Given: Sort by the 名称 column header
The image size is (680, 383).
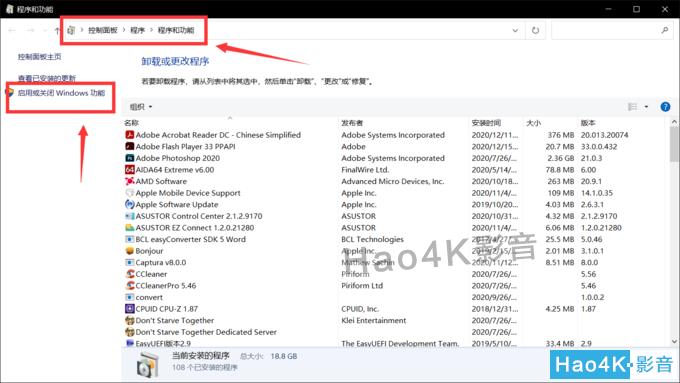Looking at the screenshot, I should (x=131, y=123).
